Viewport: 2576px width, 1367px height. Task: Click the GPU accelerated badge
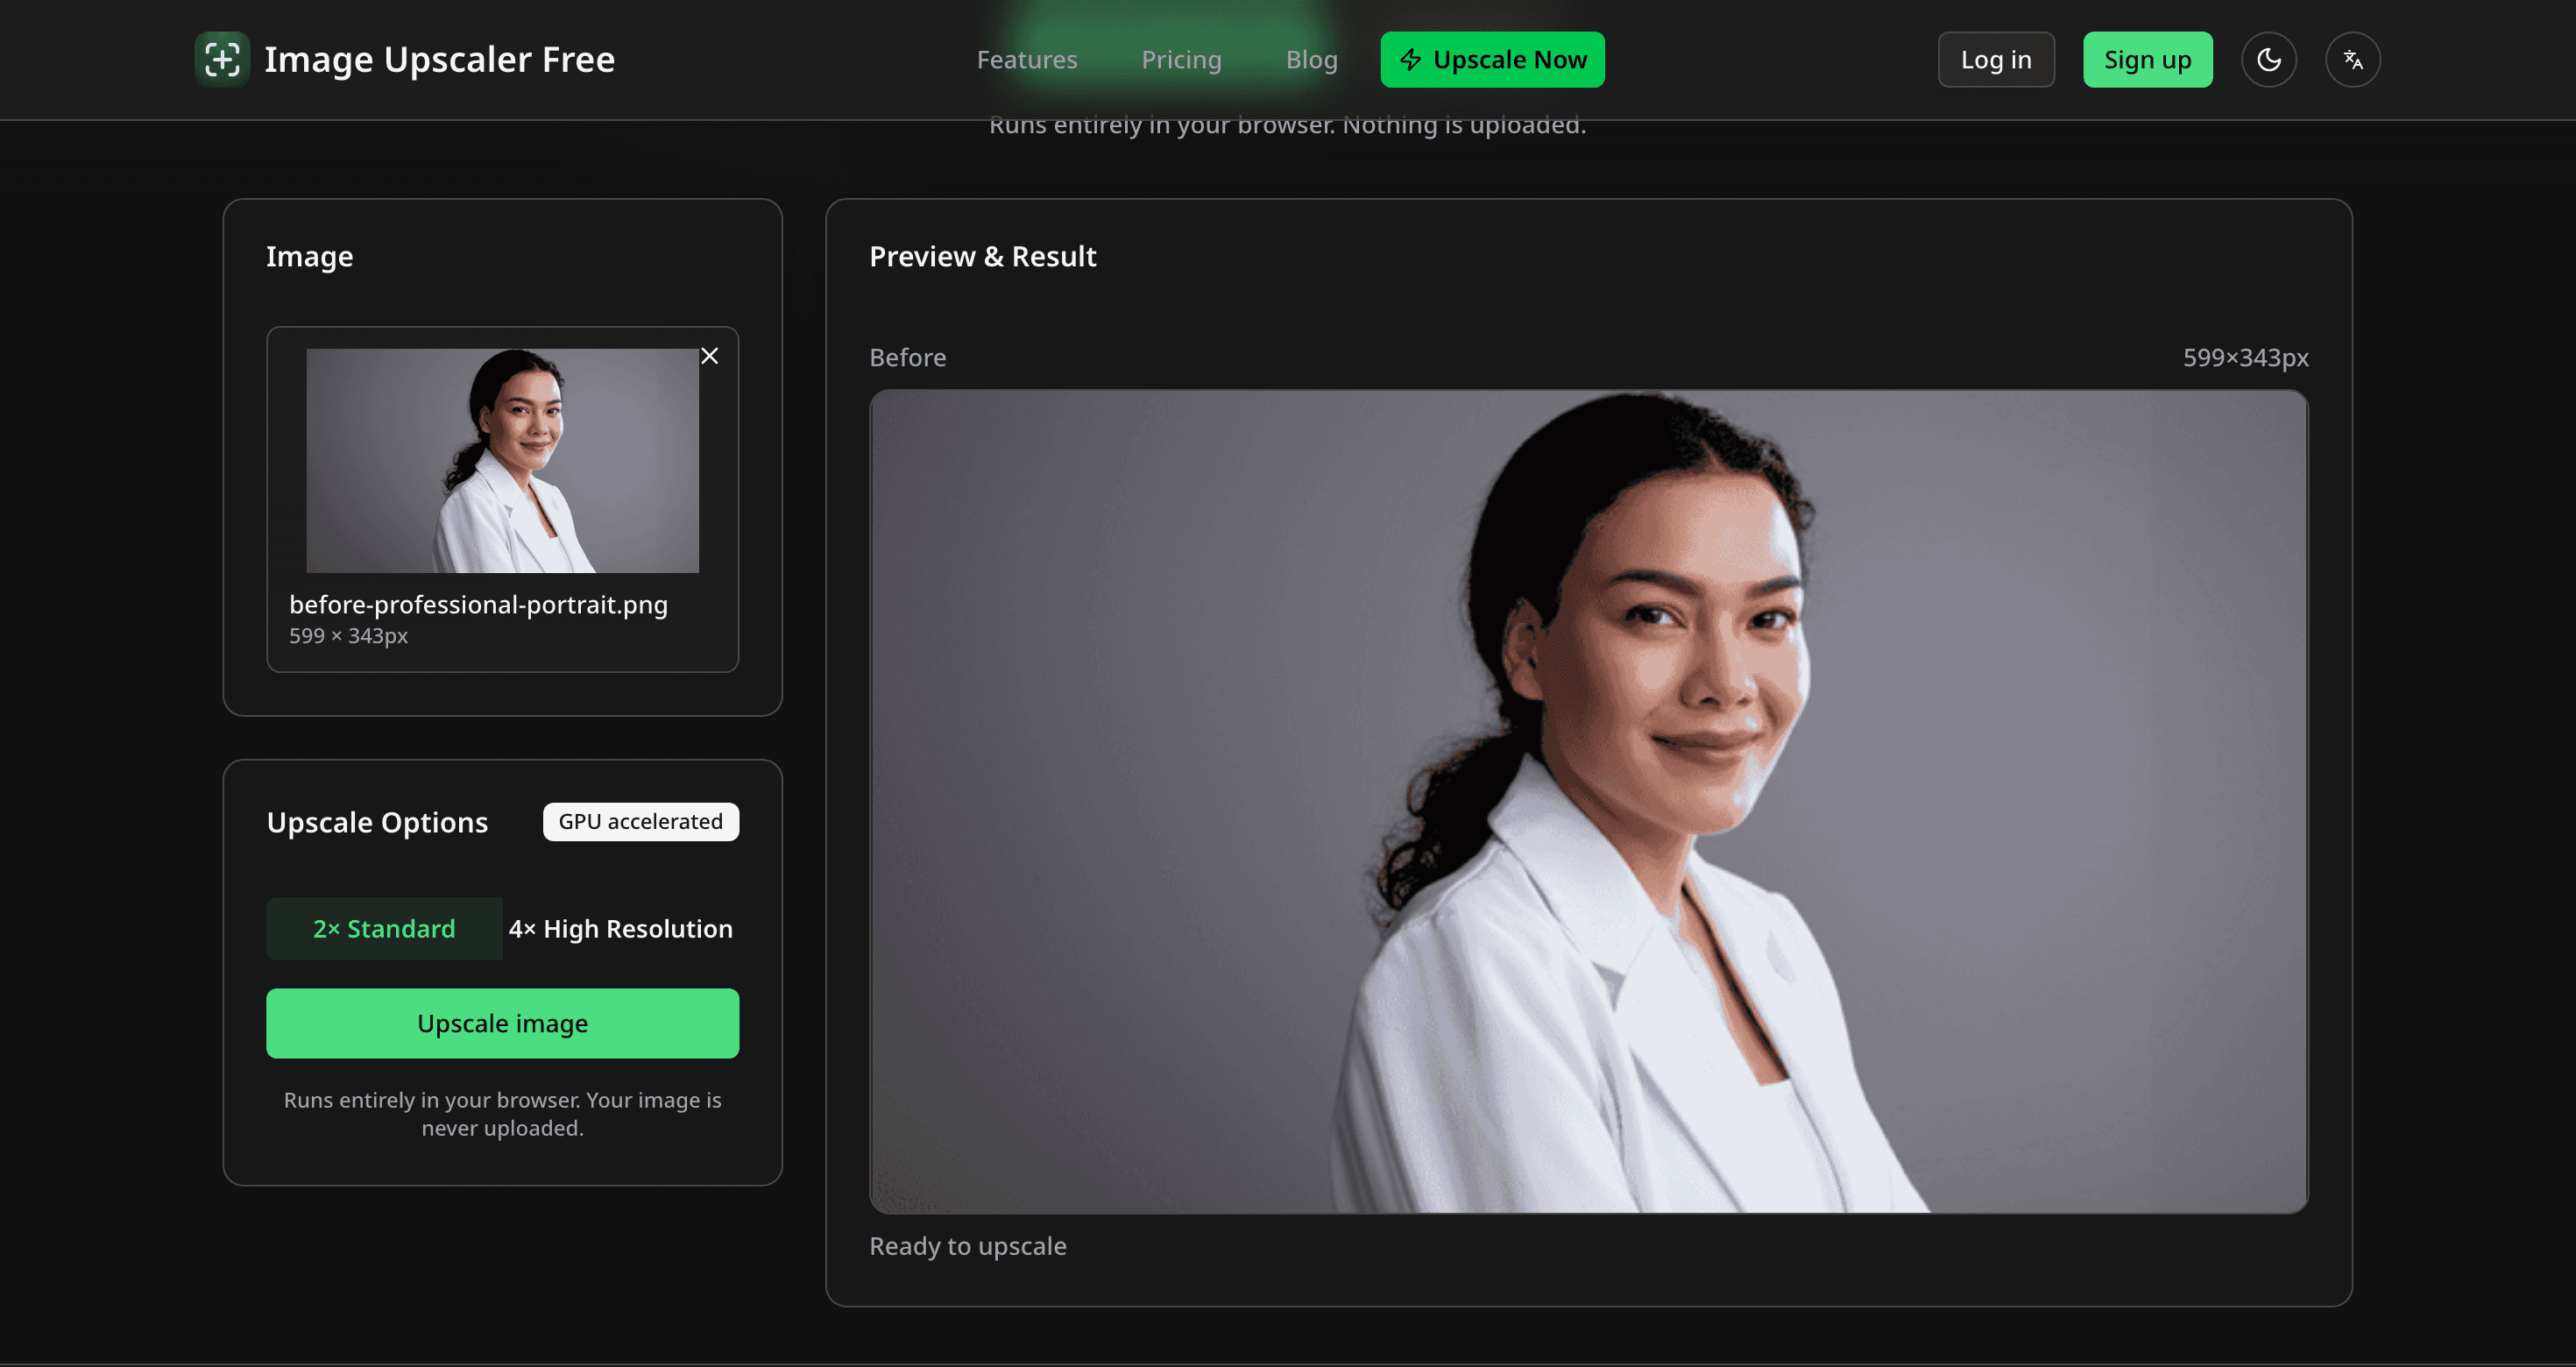coord(640,821)
